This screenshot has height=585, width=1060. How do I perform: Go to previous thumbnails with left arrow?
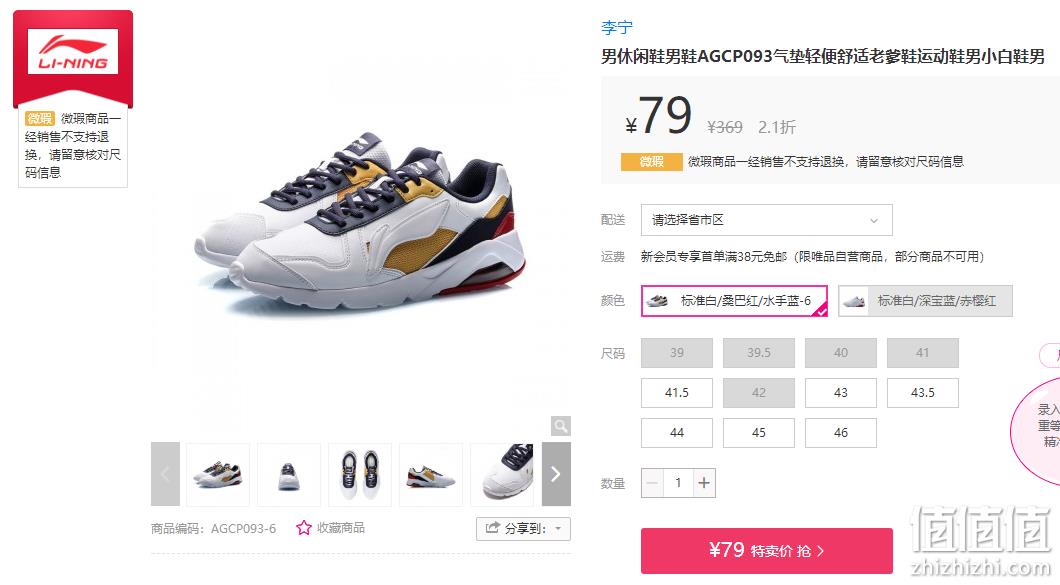tap(165, 474)
